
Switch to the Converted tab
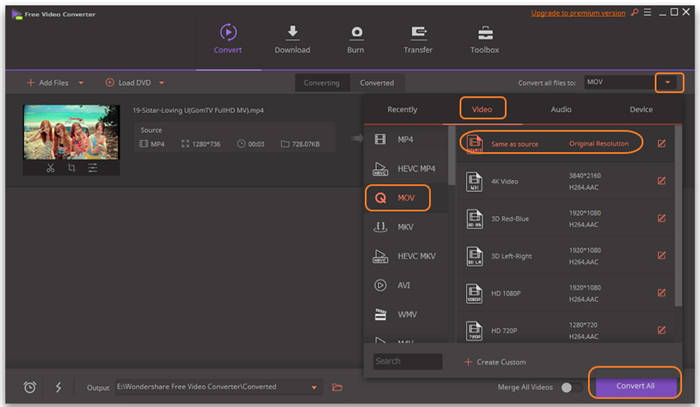pyautogui.click(x=377, y=83)
